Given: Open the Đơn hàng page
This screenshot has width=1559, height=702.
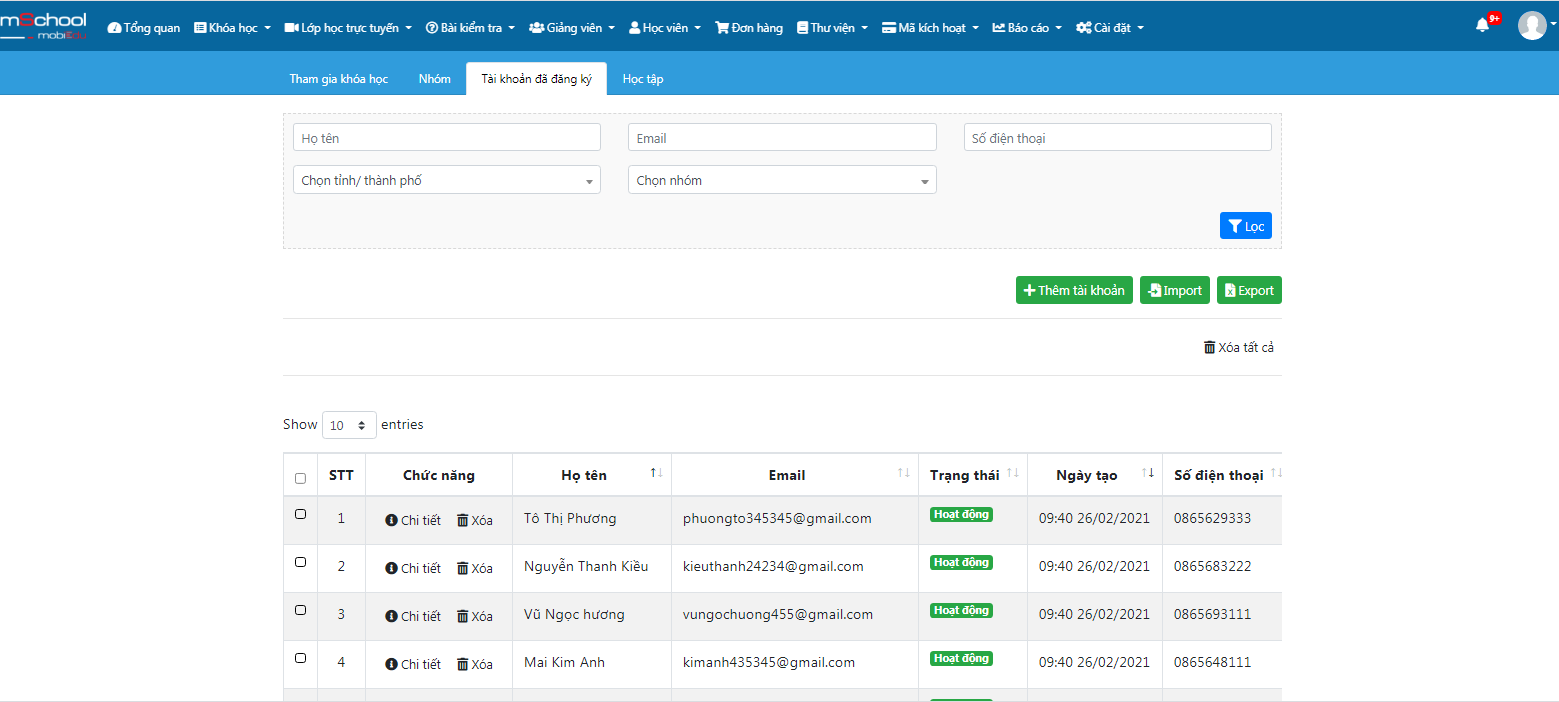Looking at the screenshot, I should (x=749, y=28).
